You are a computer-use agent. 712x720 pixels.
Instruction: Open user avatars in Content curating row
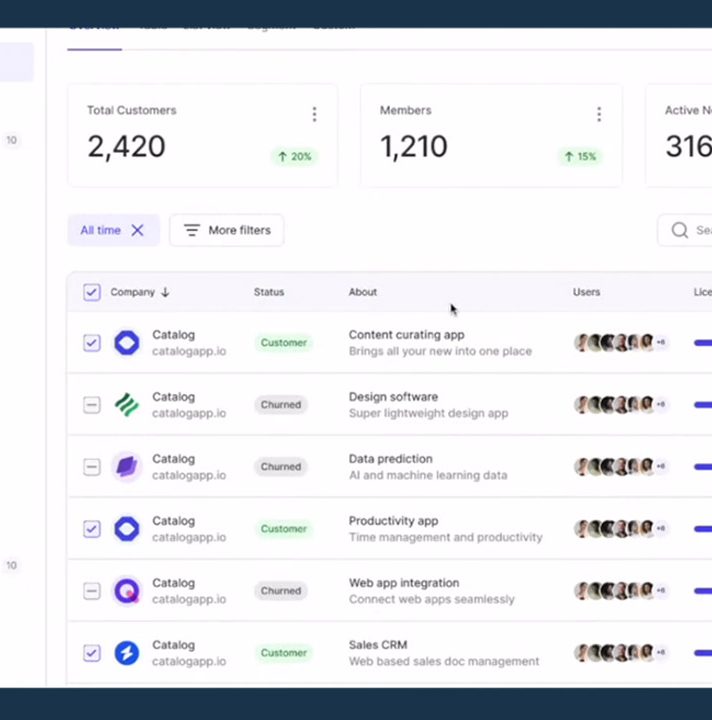[620, 343]
